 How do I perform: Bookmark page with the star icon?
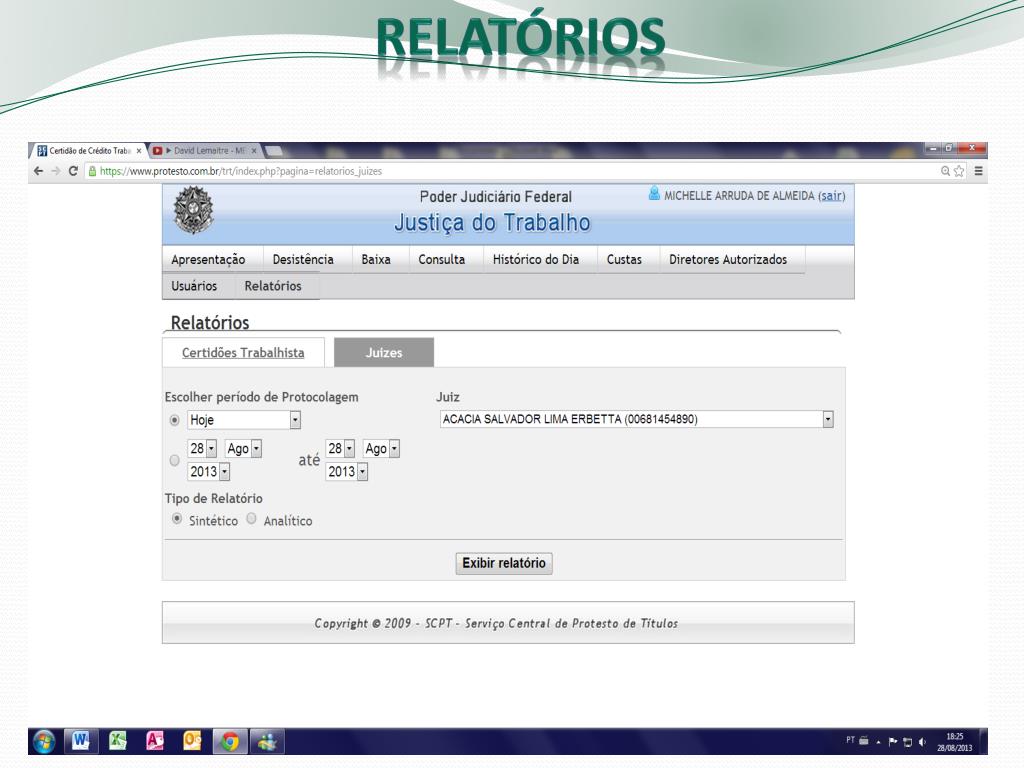(x=959, y=171)
